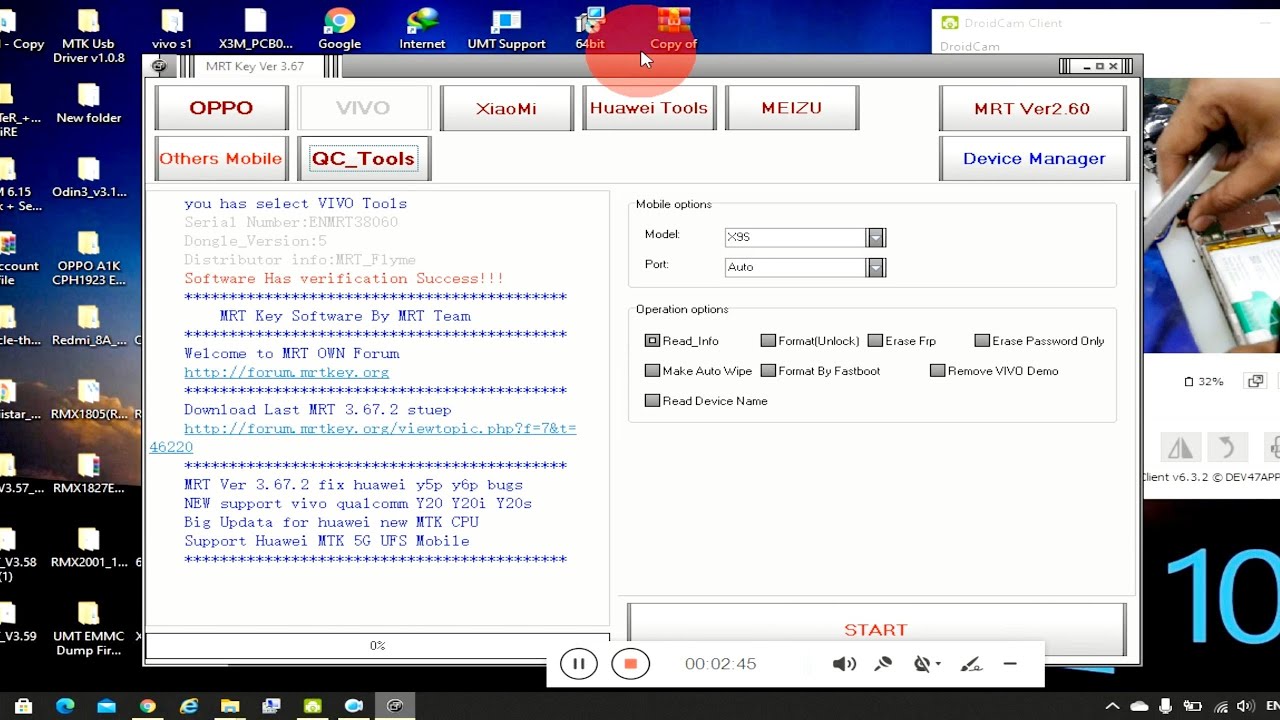
Task: Open the QC_Tools tab
Action: pyautogui.click(x=363, y=158)
